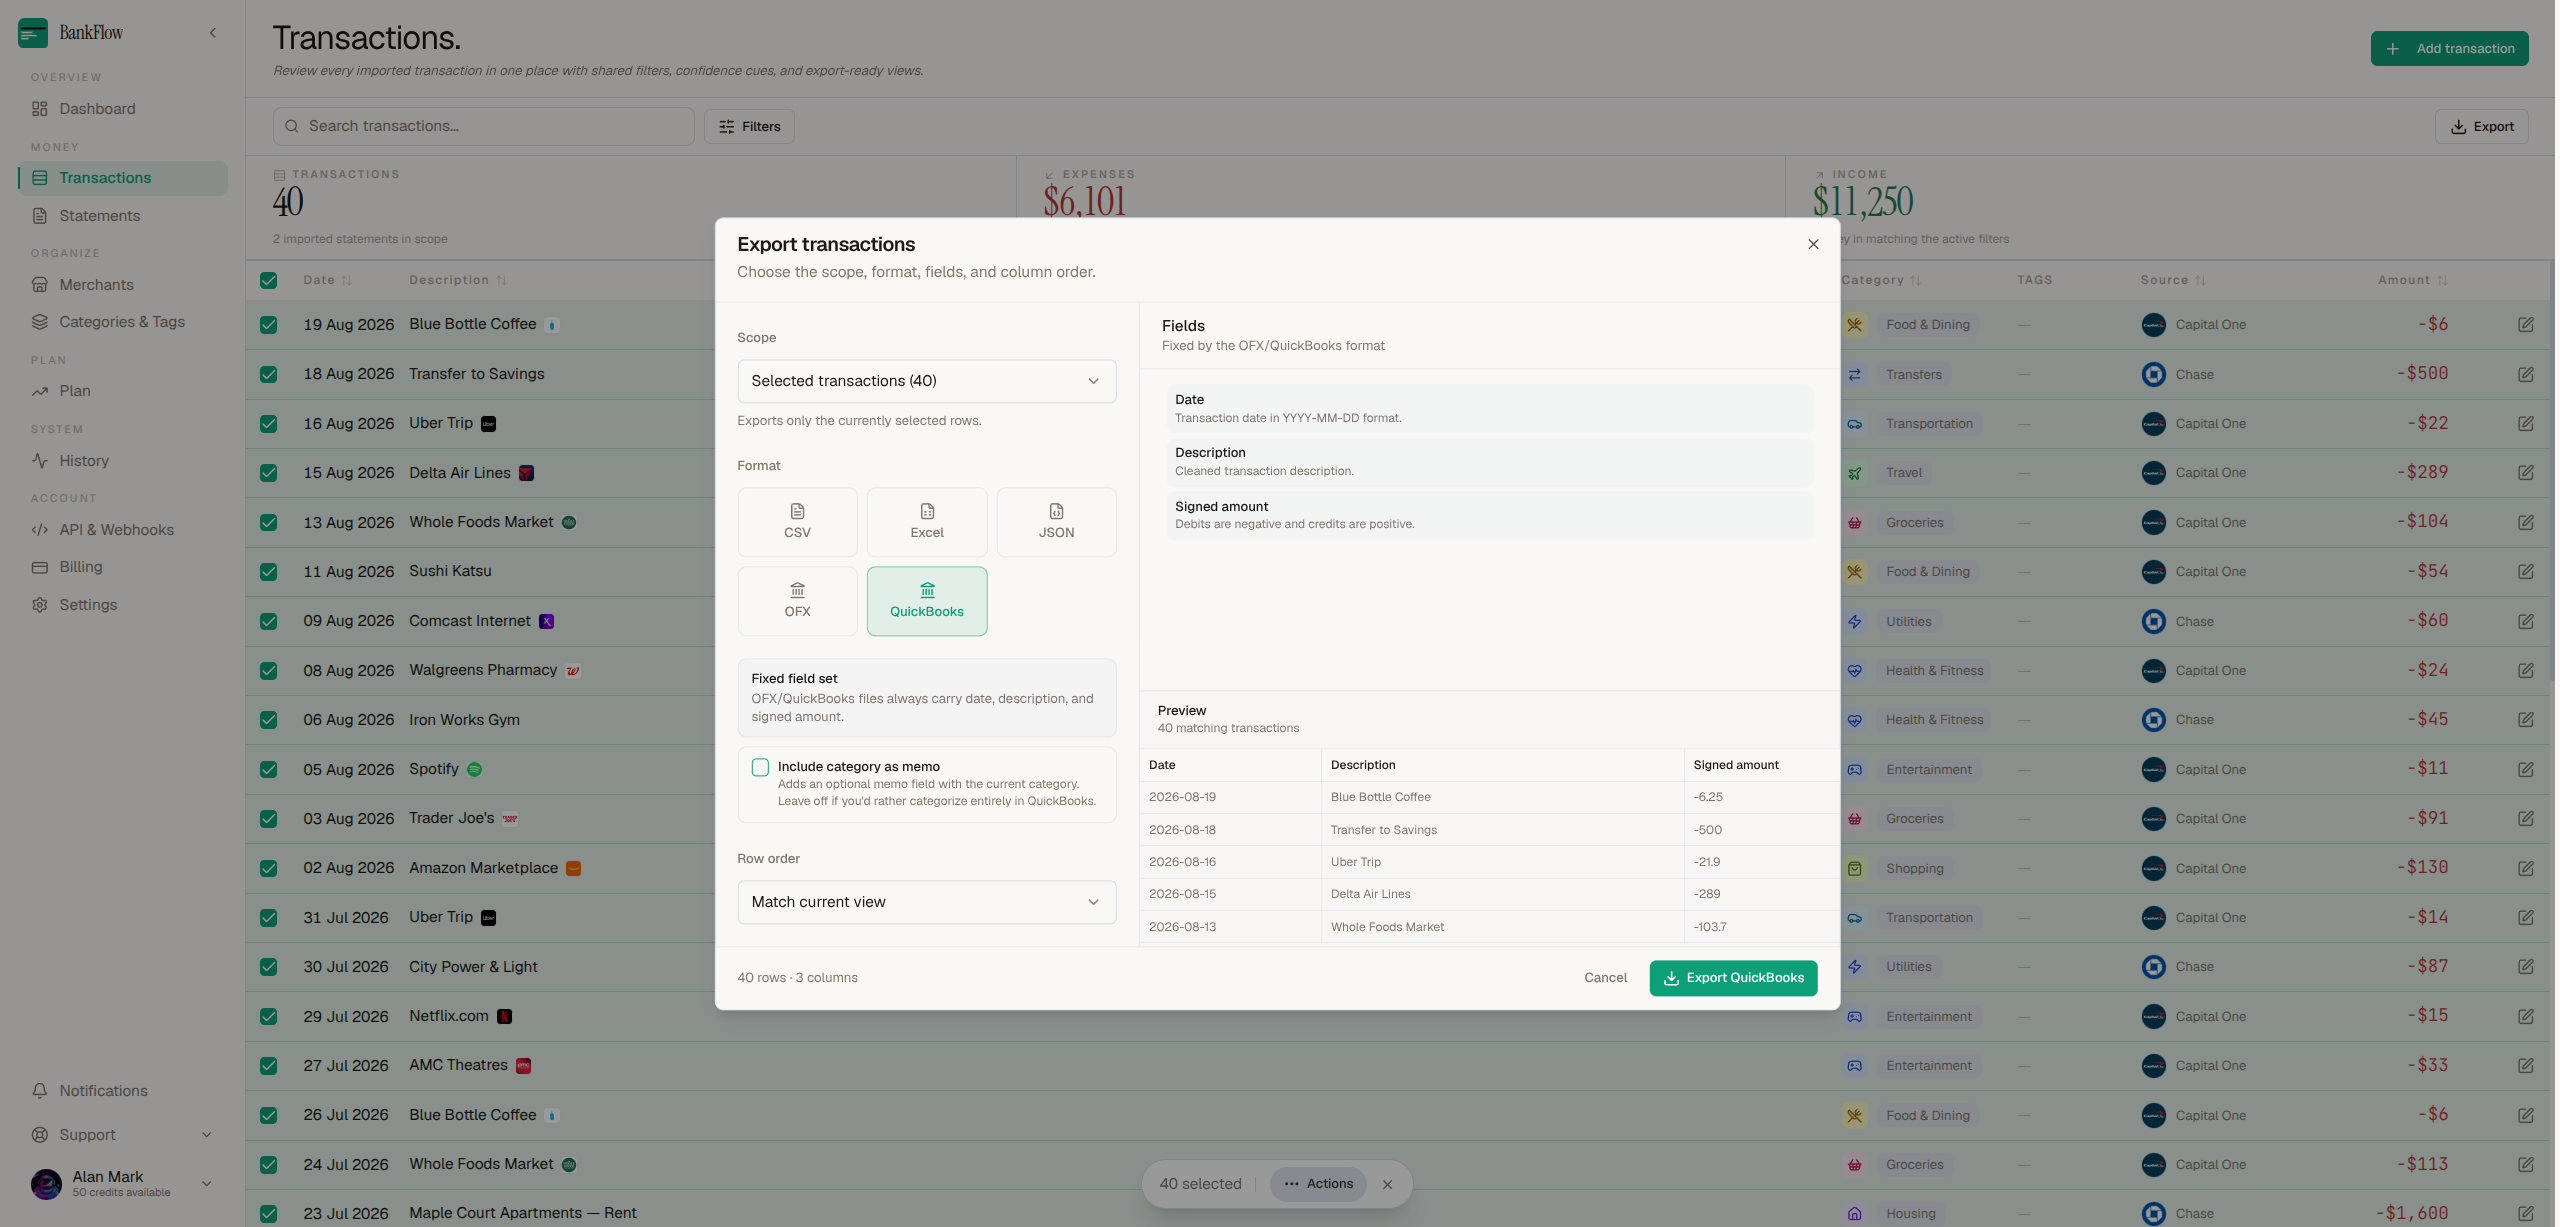2560x1227 pixels.
Task: Select the OFX format option
Action: pyautogui.click(x=797, y=601)
